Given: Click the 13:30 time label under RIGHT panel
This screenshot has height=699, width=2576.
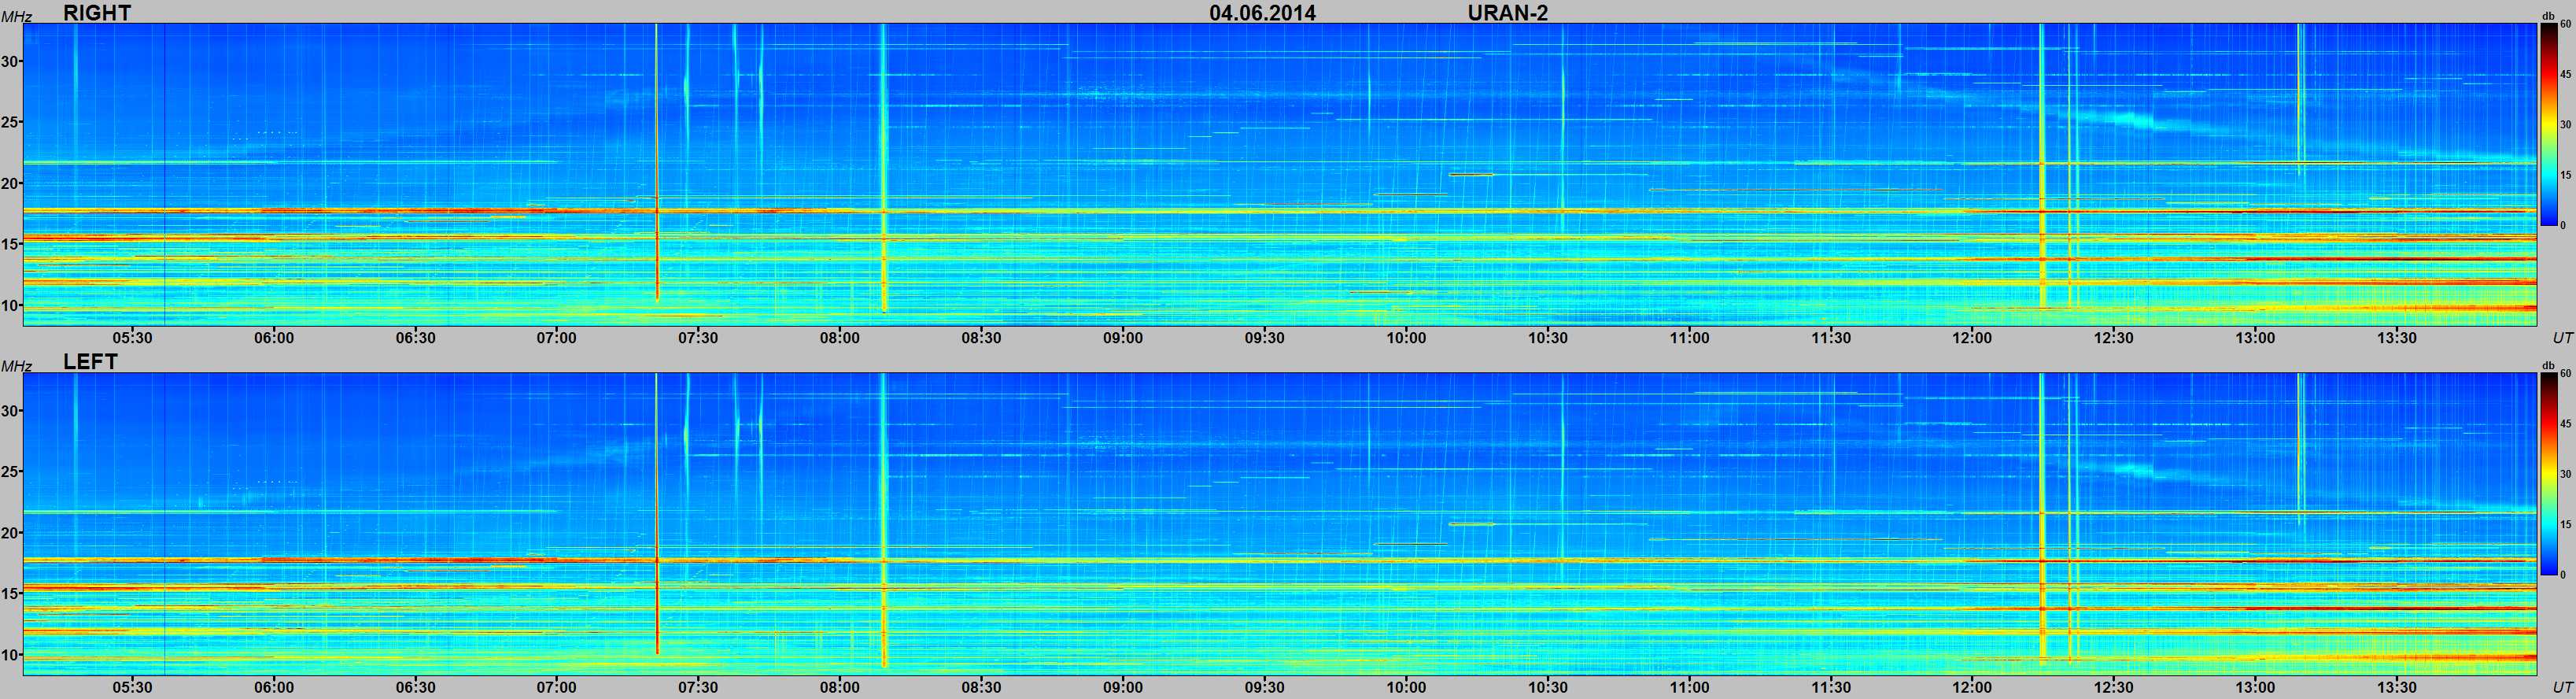Looking at the screenshot, I should pyautogui.click(x=2397, y=338).
